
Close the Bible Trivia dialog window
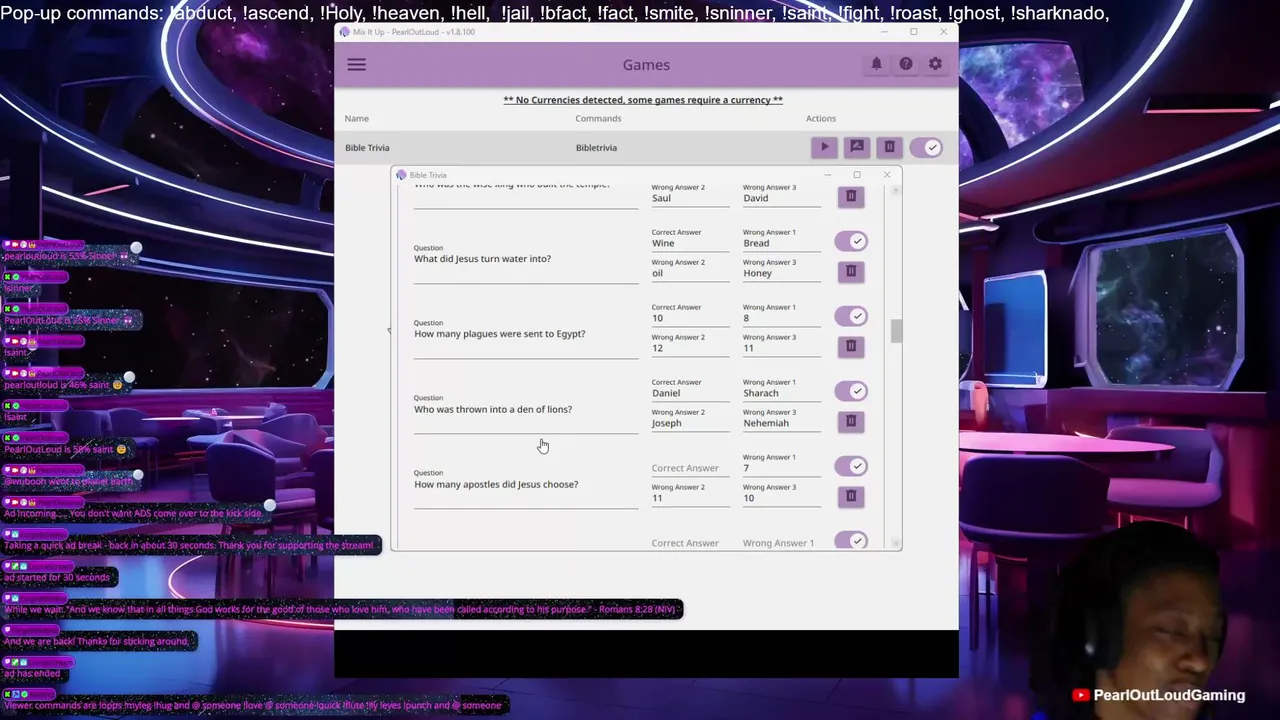click(887, 175)
